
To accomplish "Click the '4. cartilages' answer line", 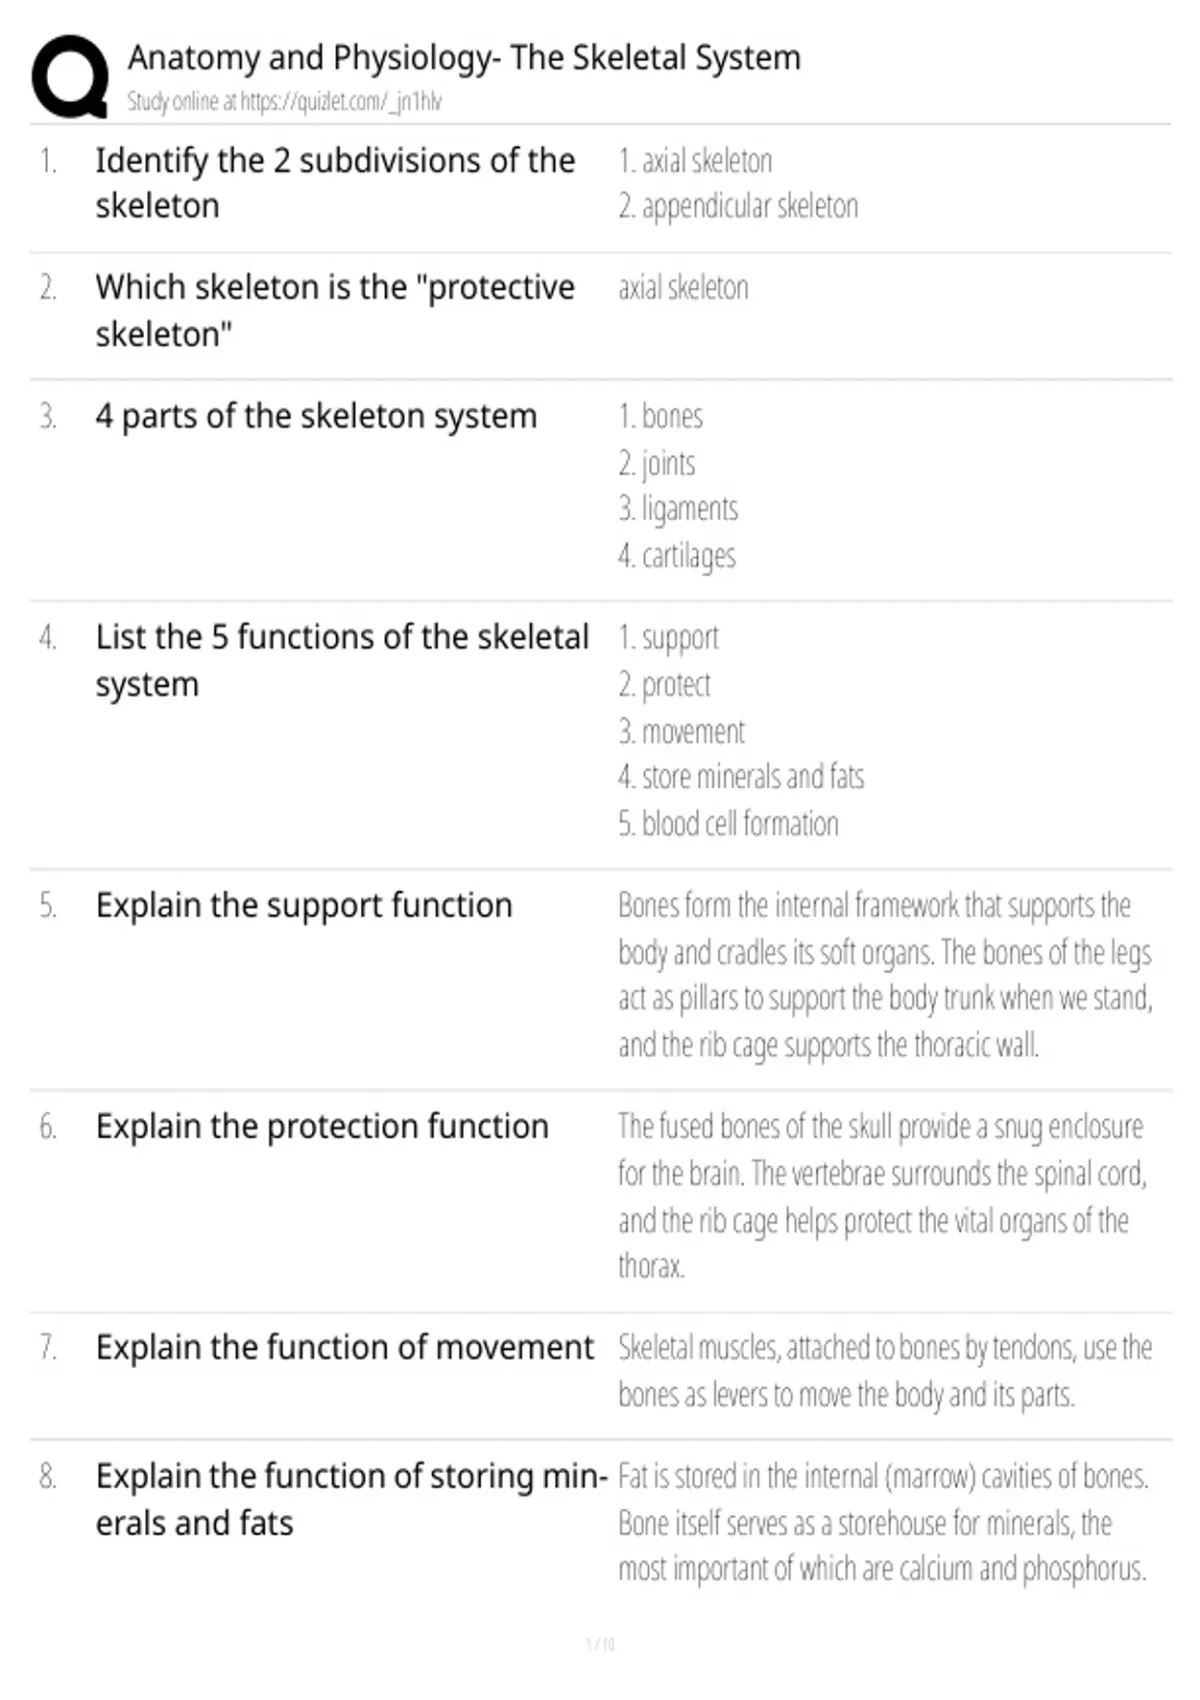I will (x=677, y=556).
